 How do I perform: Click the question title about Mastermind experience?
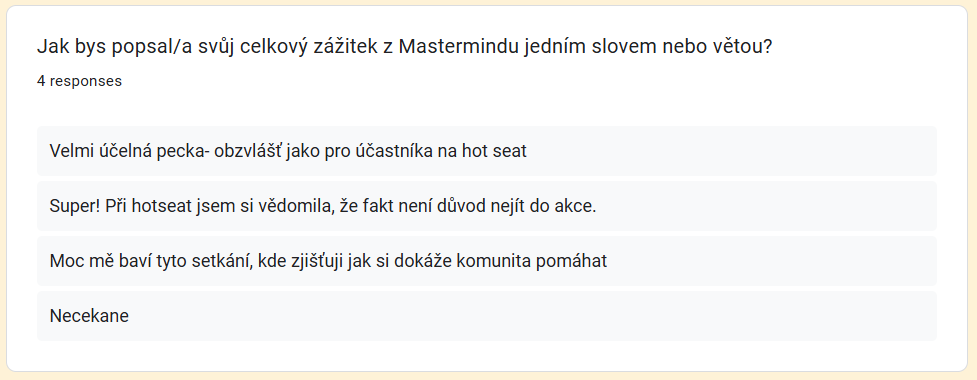pos(404,47)
